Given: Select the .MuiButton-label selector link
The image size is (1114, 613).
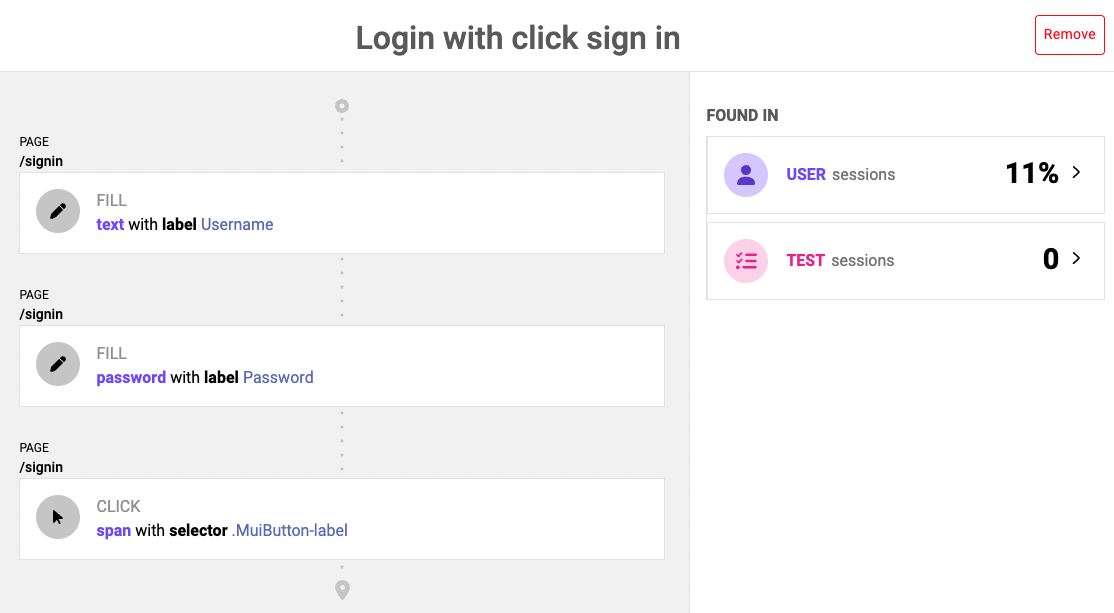Looking at the screenshot, I should coord(289,531).
